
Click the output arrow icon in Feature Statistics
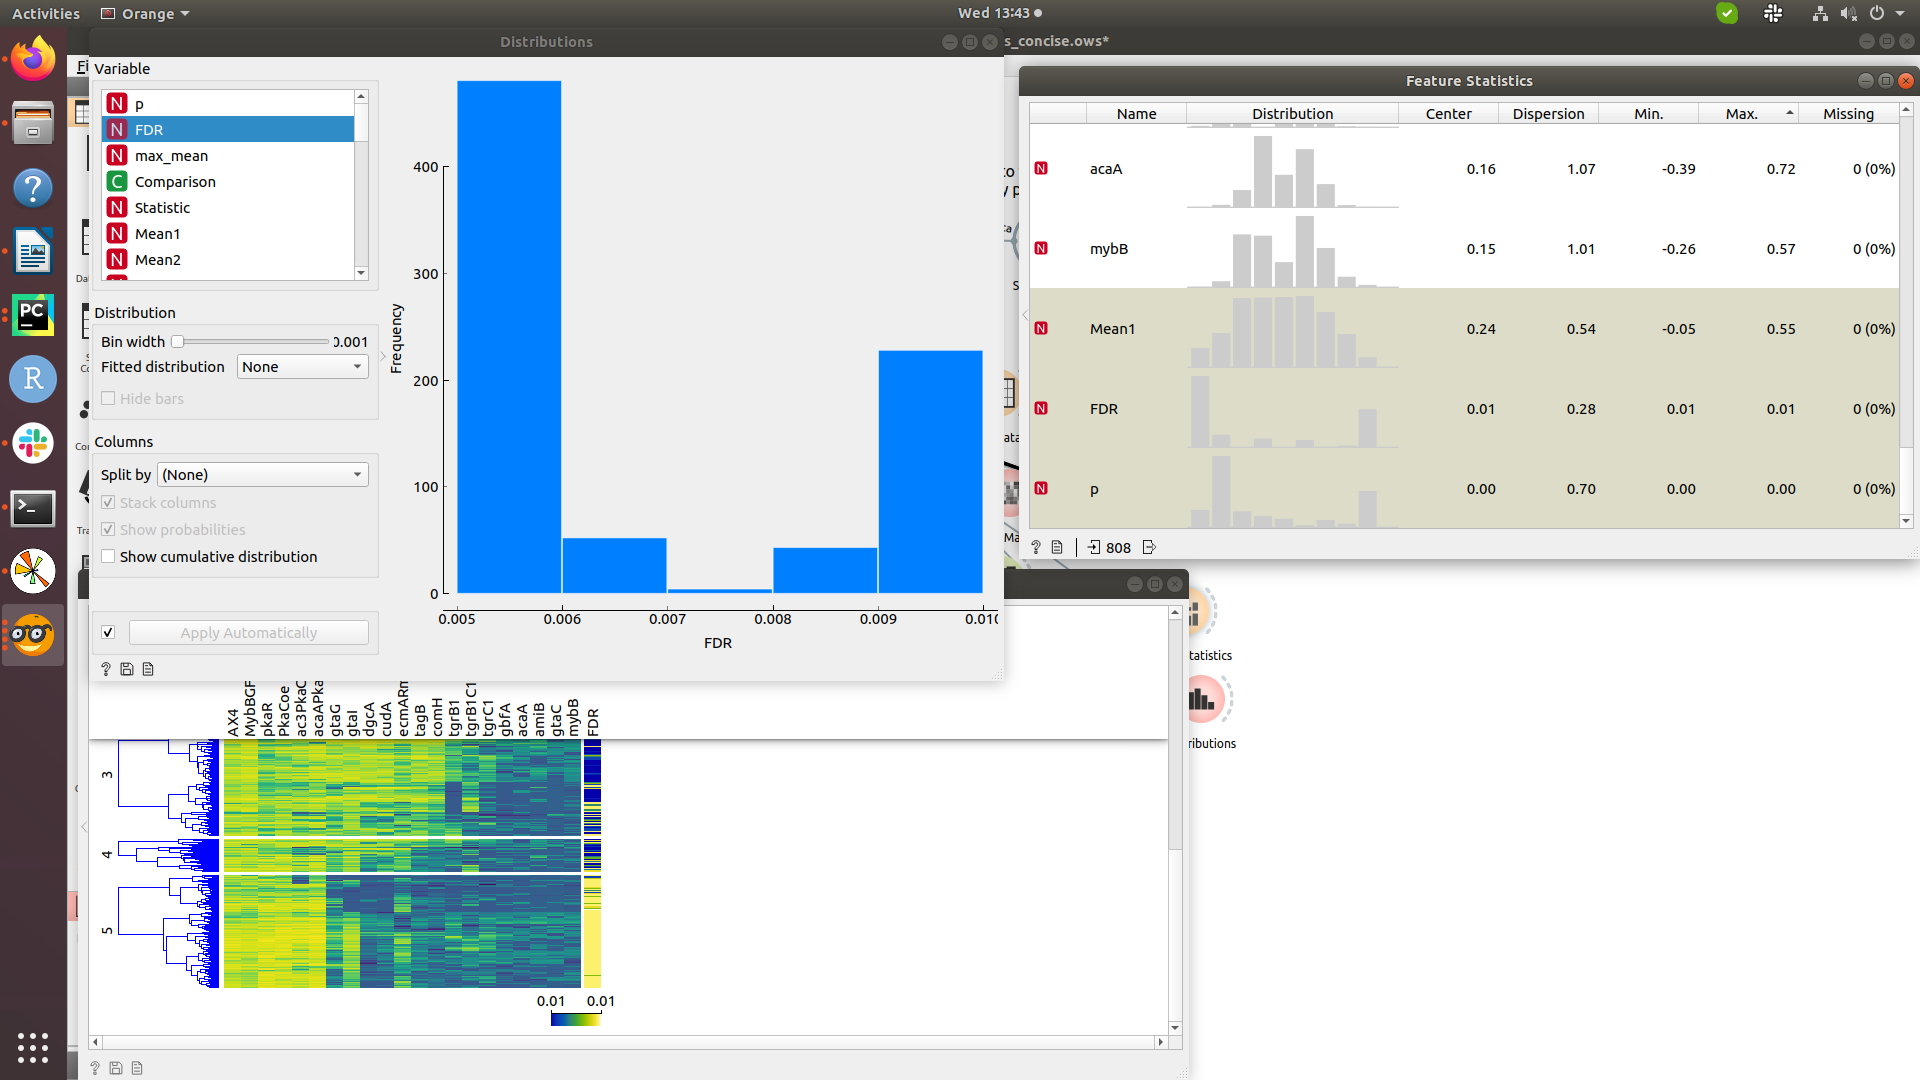pyautogui.click(x=1149, y=547)
